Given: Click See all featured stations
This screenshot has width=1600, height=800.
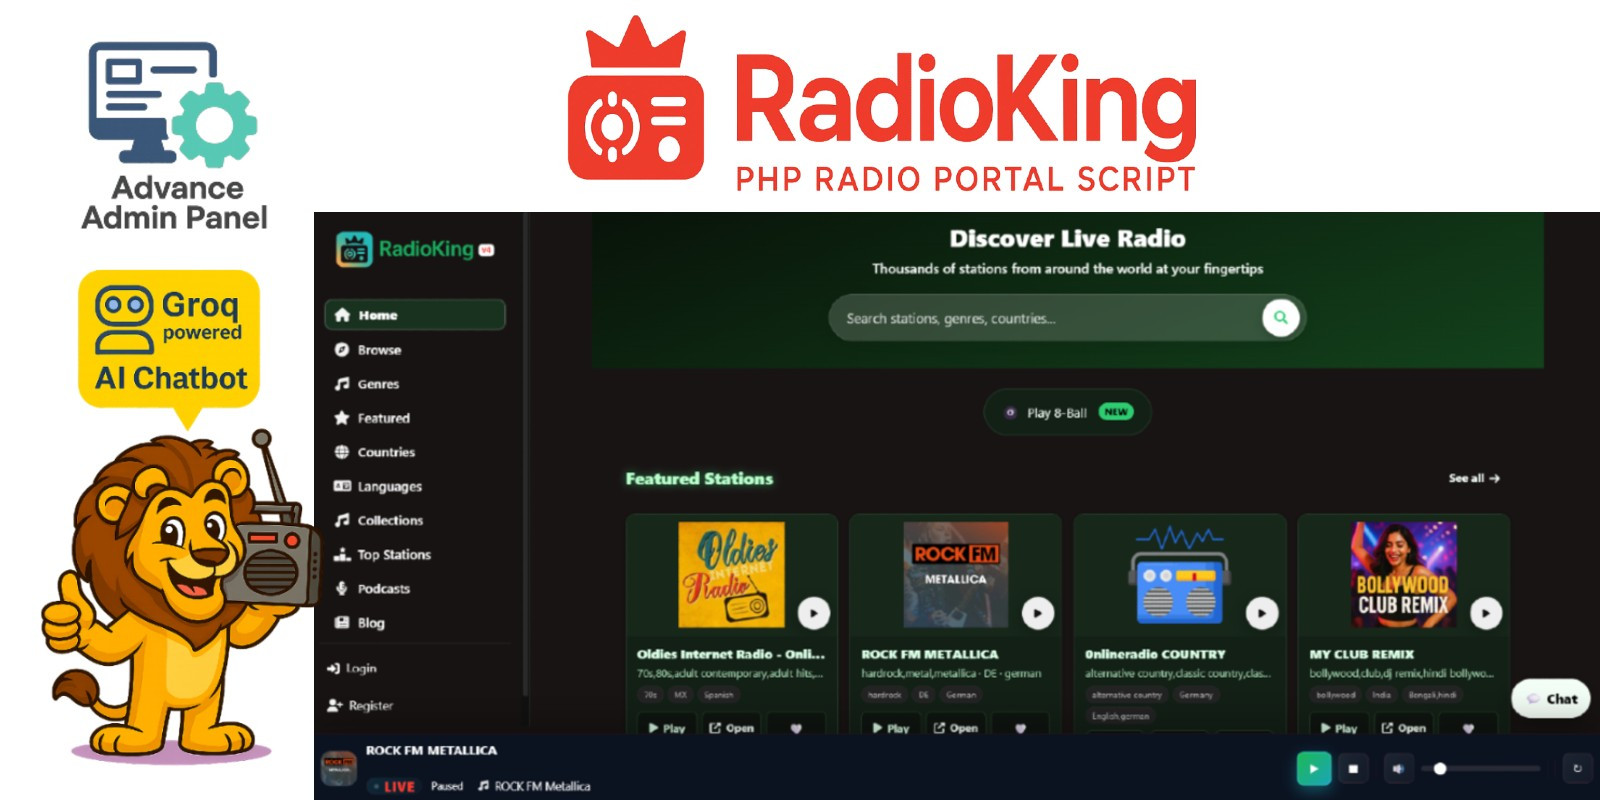Looking at the screenshot, I should [1474, 478].
